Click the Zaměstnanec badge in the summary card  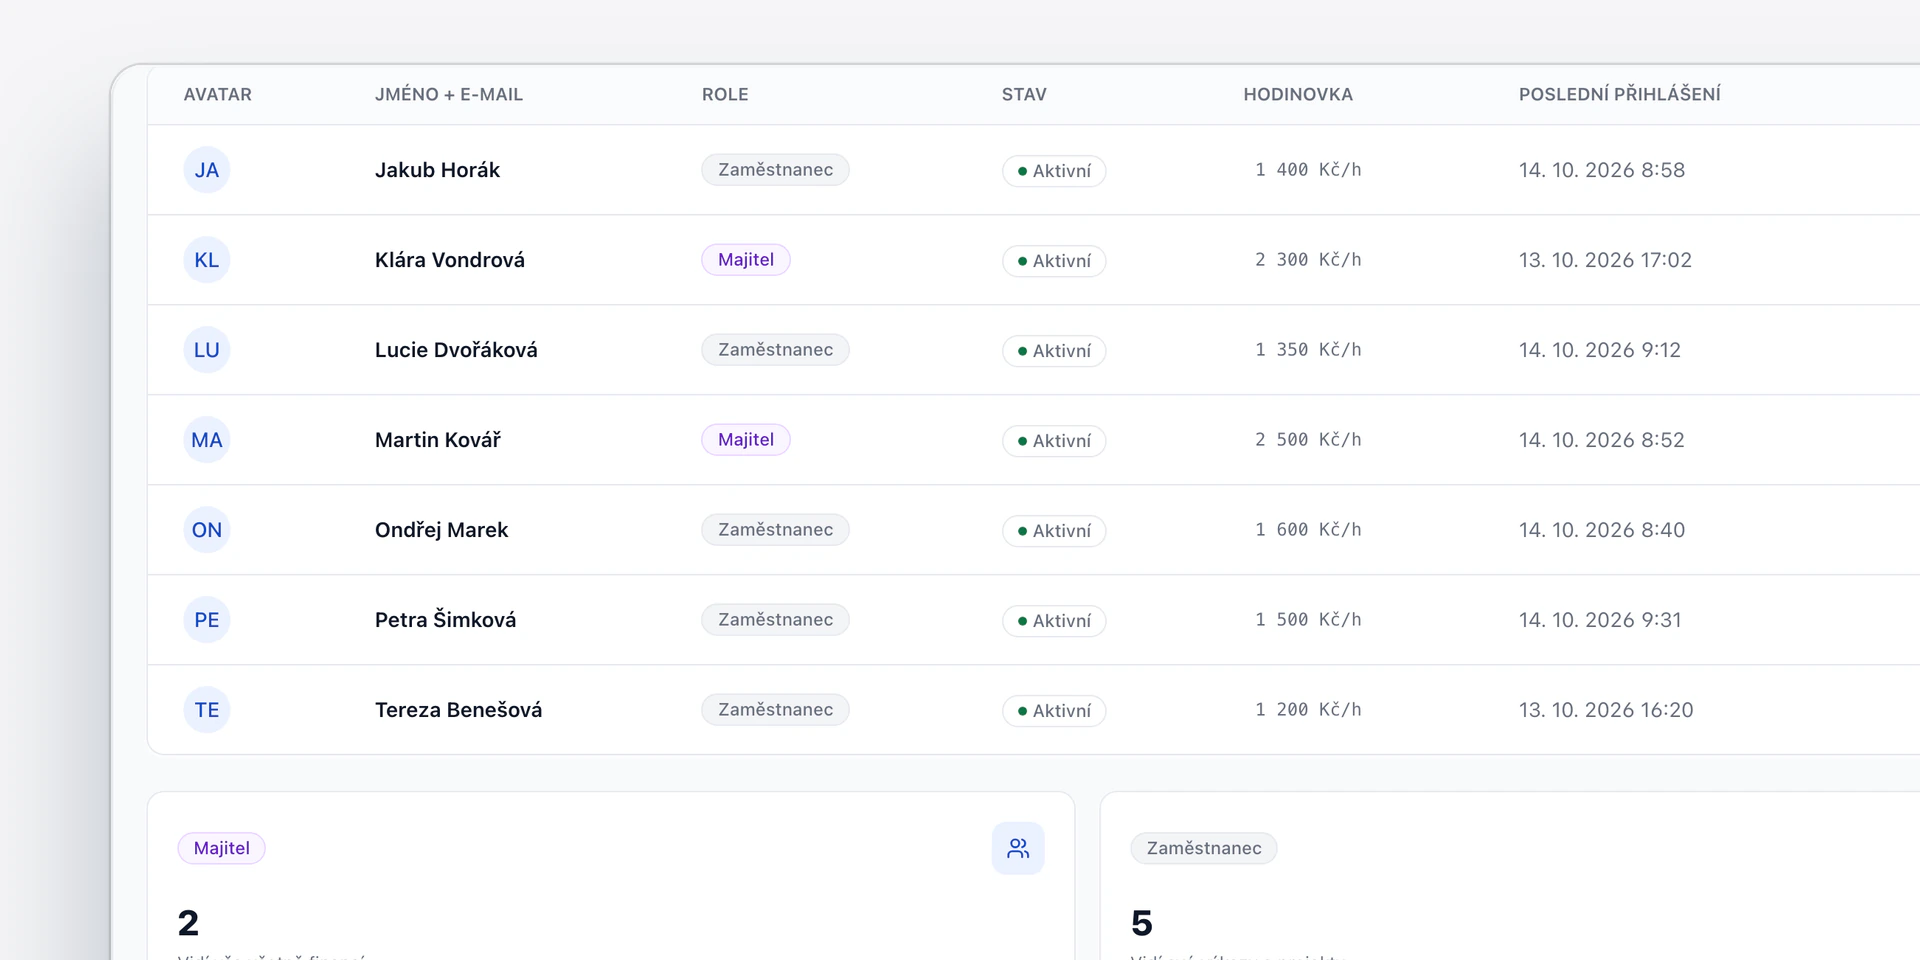[x=1204, y=848]
